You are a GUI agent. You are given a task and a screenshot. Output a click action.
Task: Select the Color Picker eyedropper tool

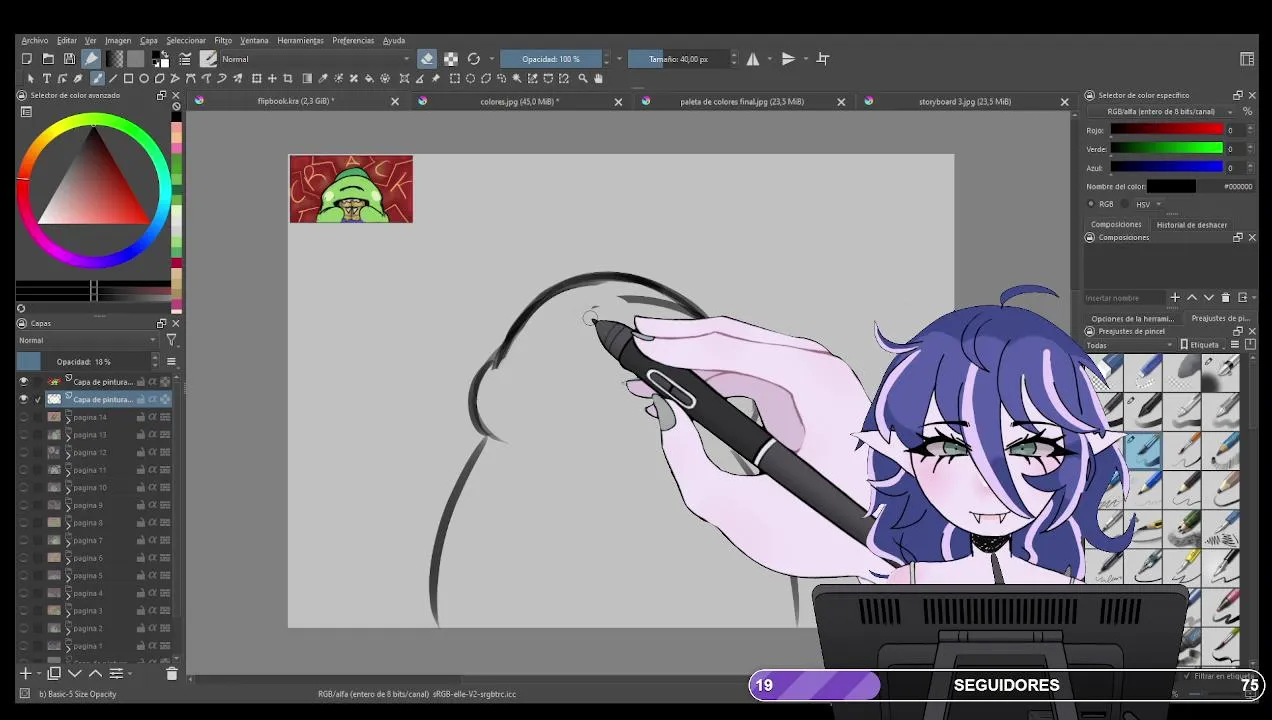click(323, 78)
